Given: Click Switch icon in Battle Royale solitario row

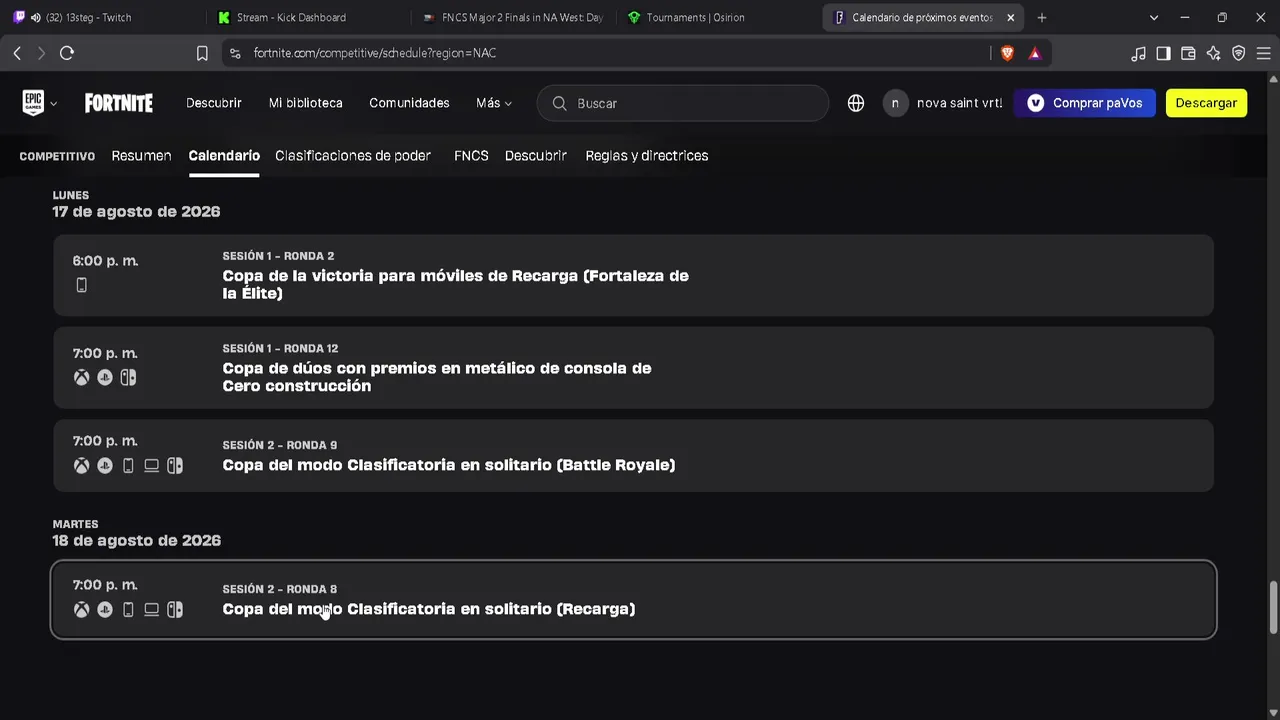Looking at the screenshot, I should (x=175, y=466).
